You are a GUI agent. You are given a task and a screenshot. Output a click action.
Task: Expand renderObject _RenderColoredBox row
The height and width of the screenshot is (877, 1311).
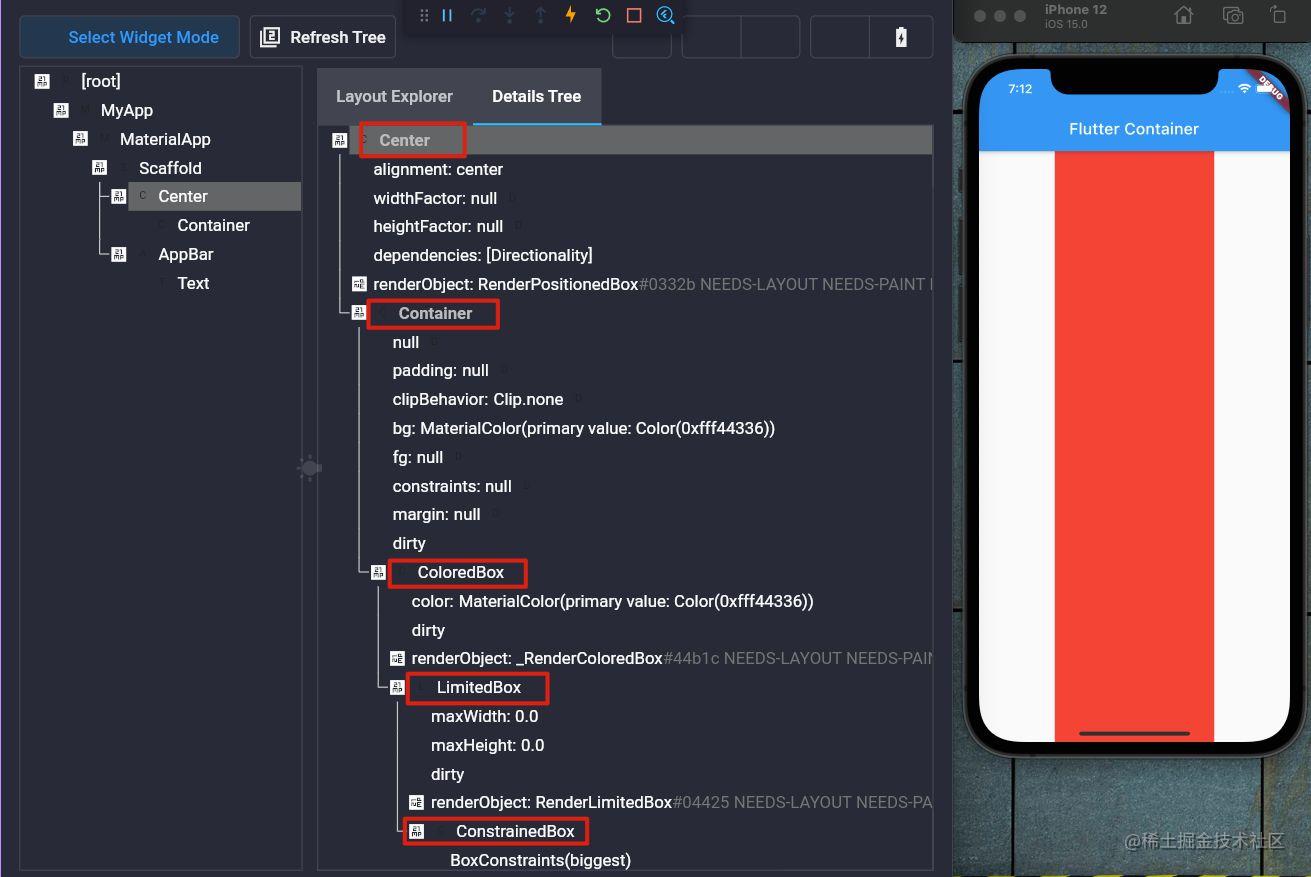click(x=397, y=658)
